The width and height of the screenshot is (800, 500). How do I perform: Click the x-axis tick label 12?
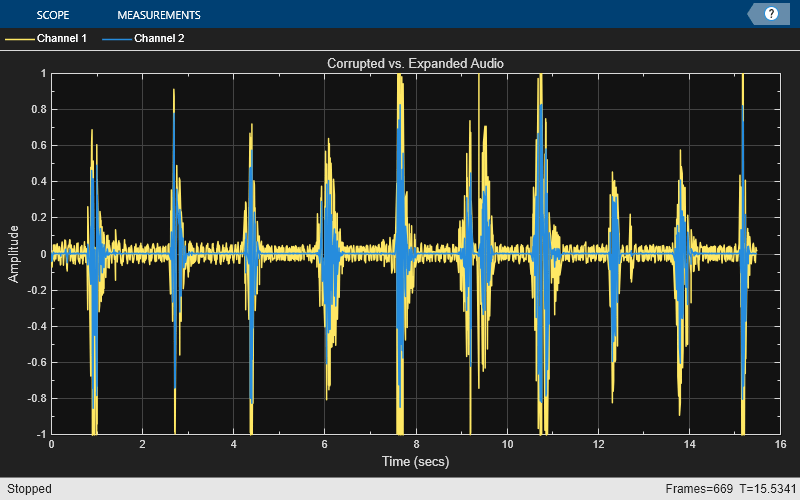coord(598,444)
